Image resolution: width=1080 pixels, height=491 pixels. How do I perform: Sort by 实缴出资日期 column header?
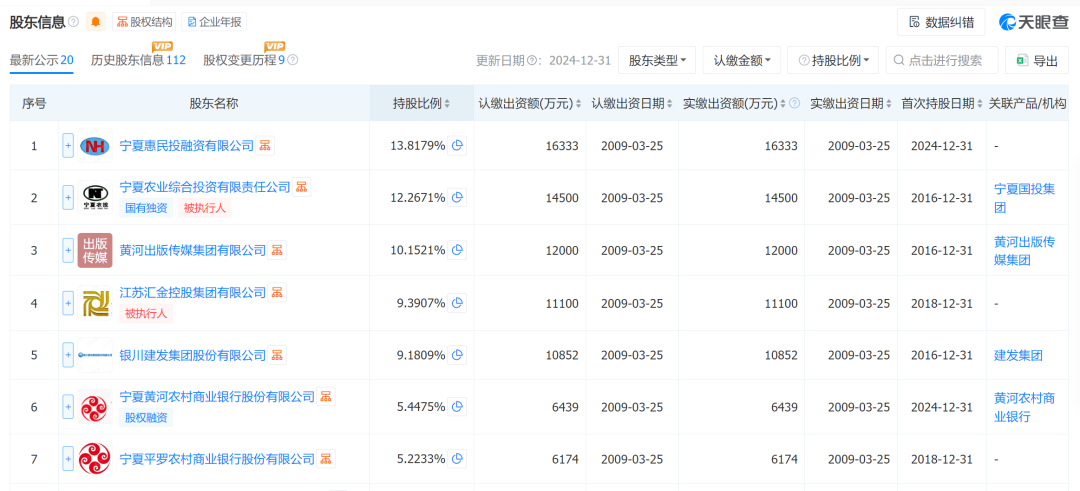(851, 103)
